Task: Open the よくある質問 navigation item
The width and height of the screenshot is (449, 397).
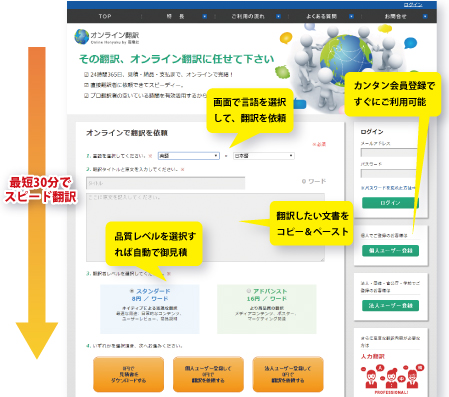Action: click(321, 16)
